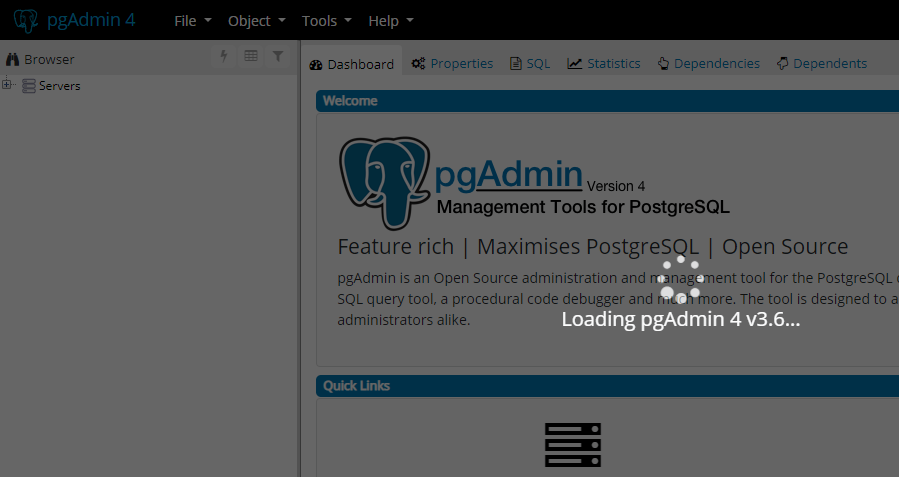
Task: Go to the Dependencies tab
Action: [708, 63]
